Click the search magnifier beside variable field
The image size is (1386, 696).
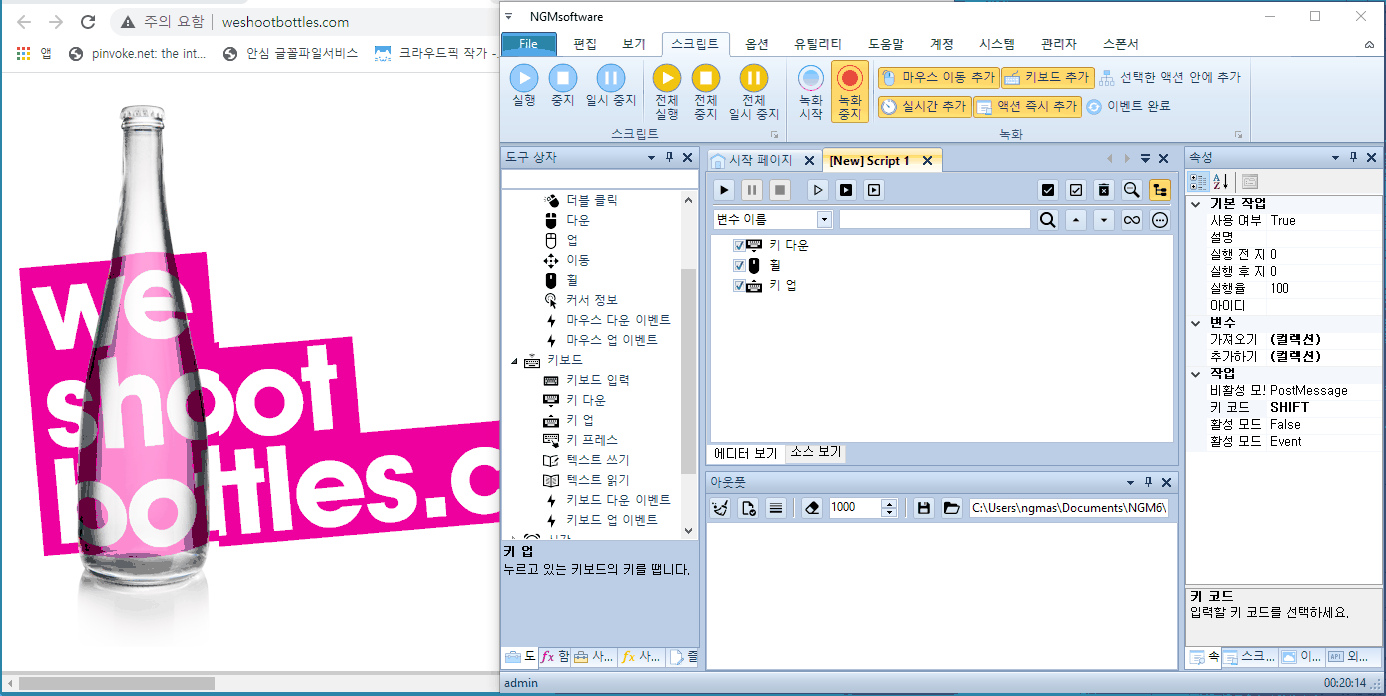1047,220
